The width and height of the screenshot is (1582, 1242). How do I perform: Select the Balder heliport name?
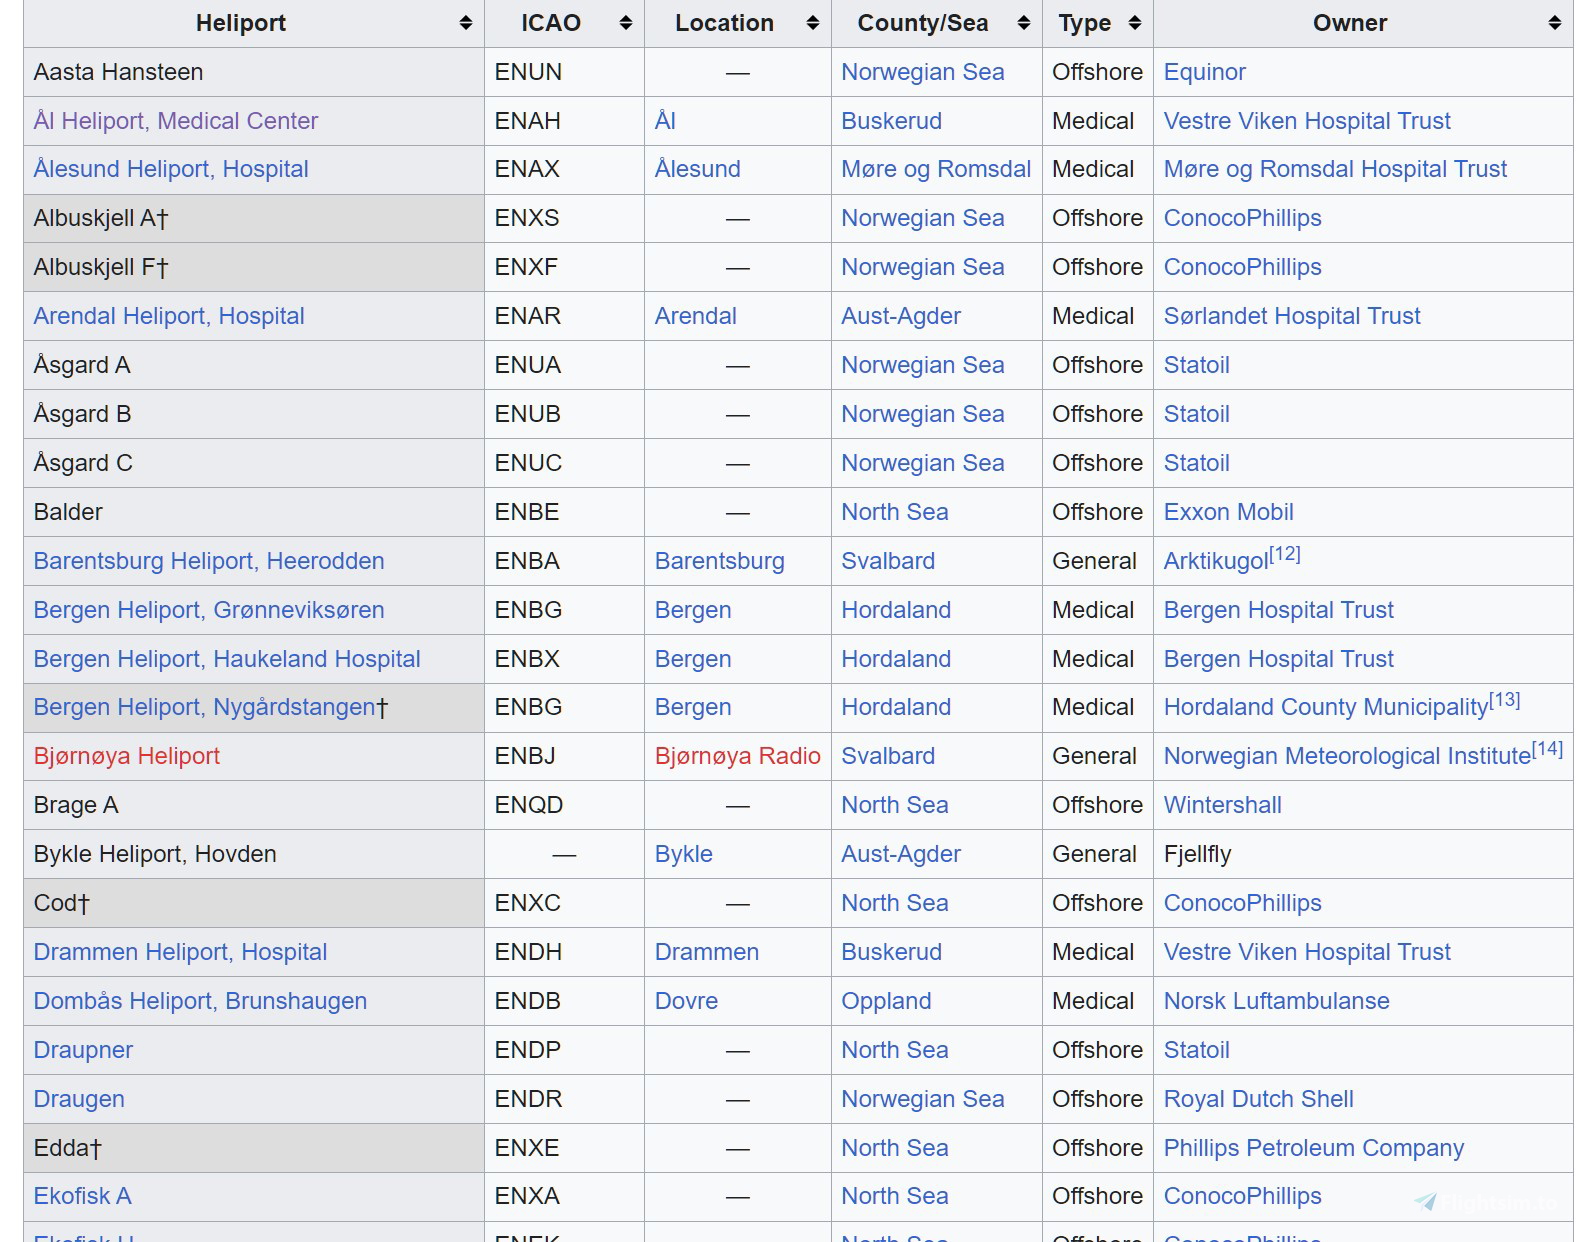pyautogui.click(x=68, y=512)
